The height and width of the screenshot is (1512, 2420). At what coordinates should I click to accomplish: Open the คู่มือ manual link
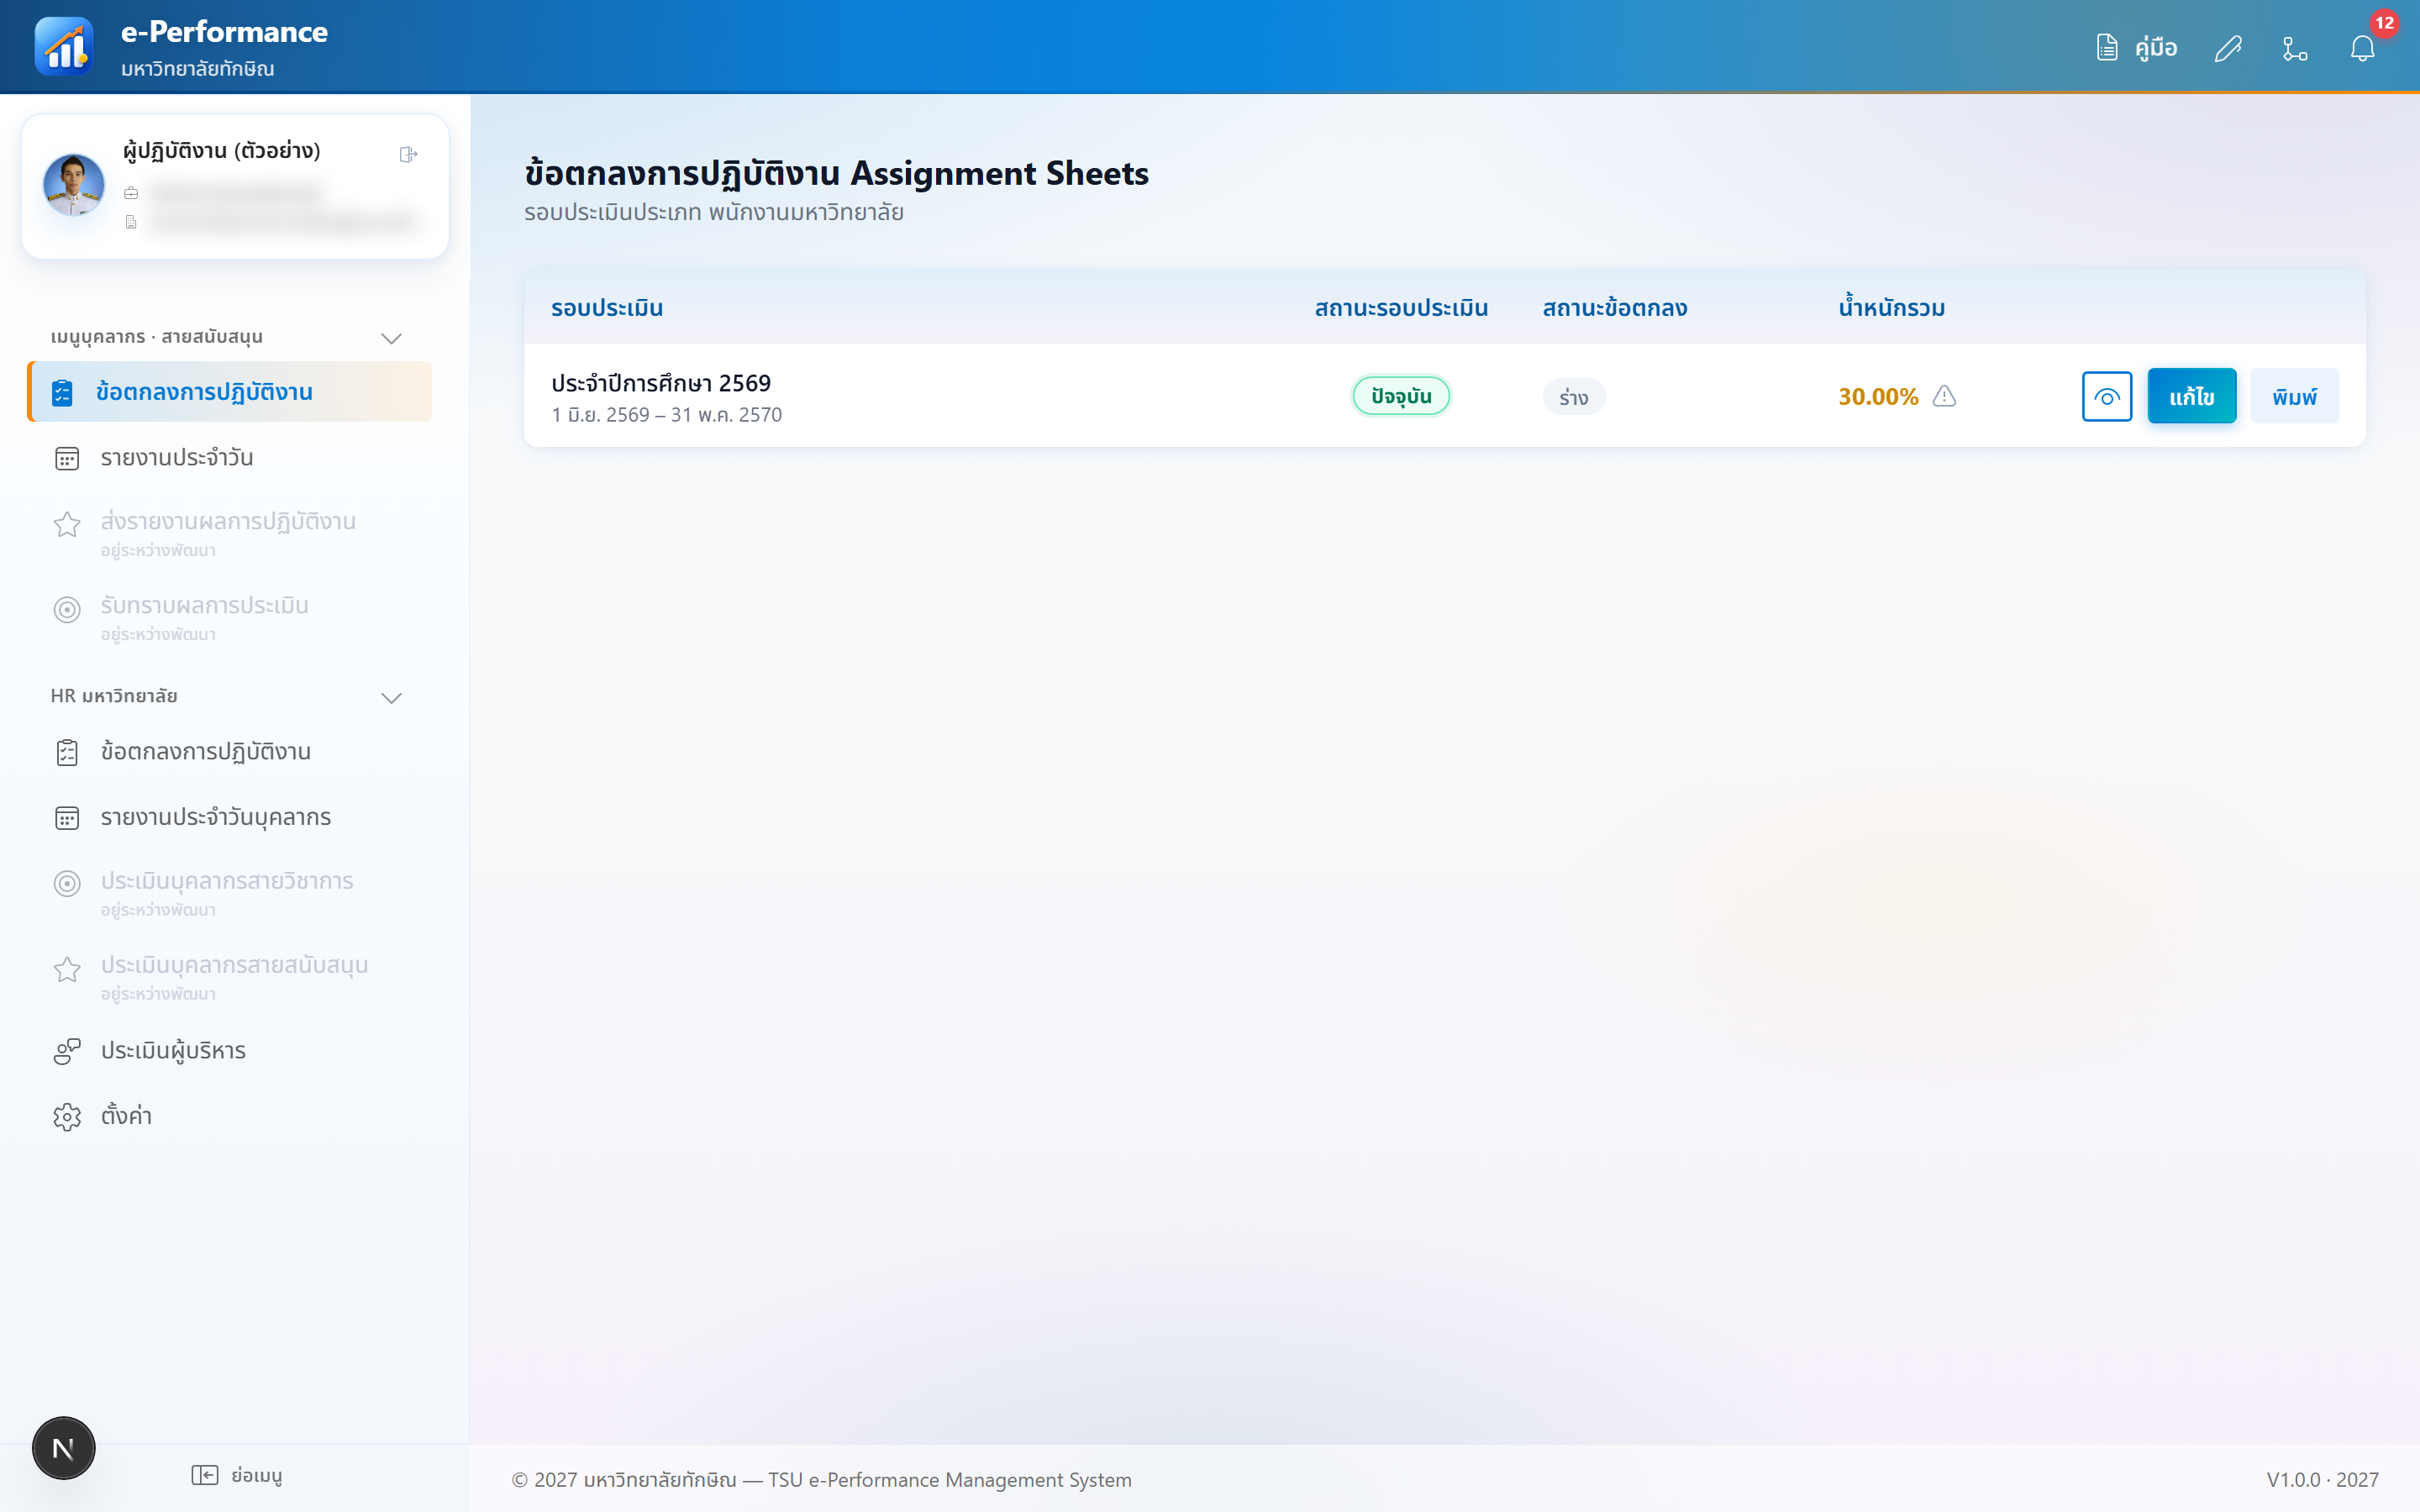point(2136,48)
